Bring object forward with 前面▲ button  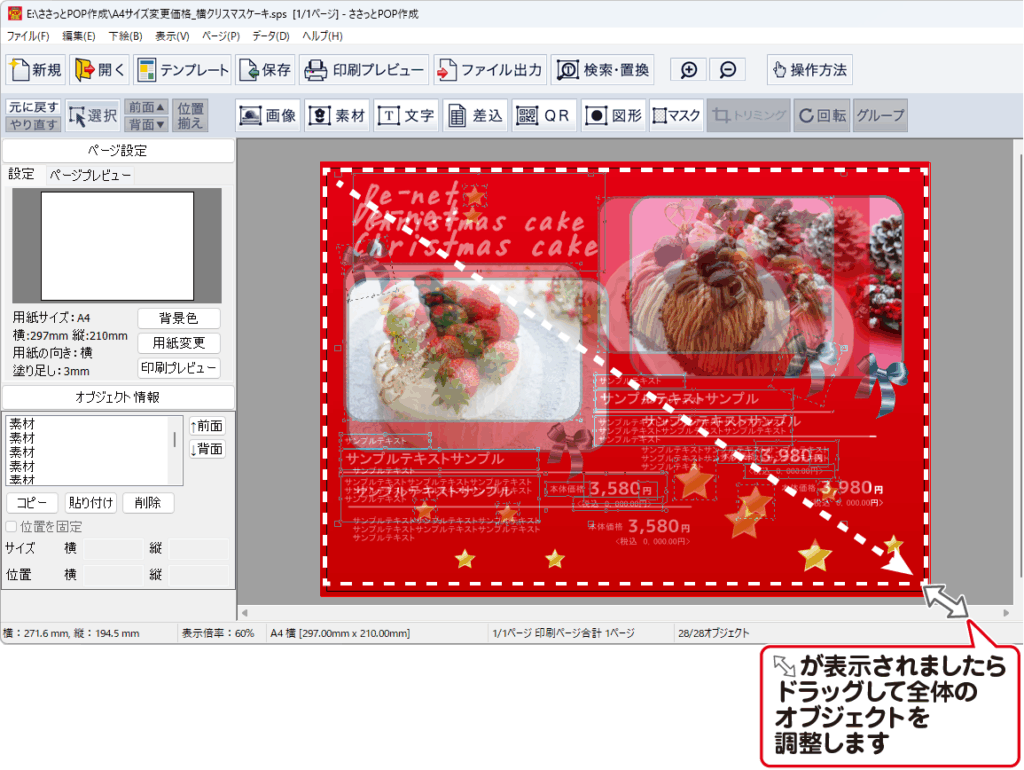pos(146,107)
